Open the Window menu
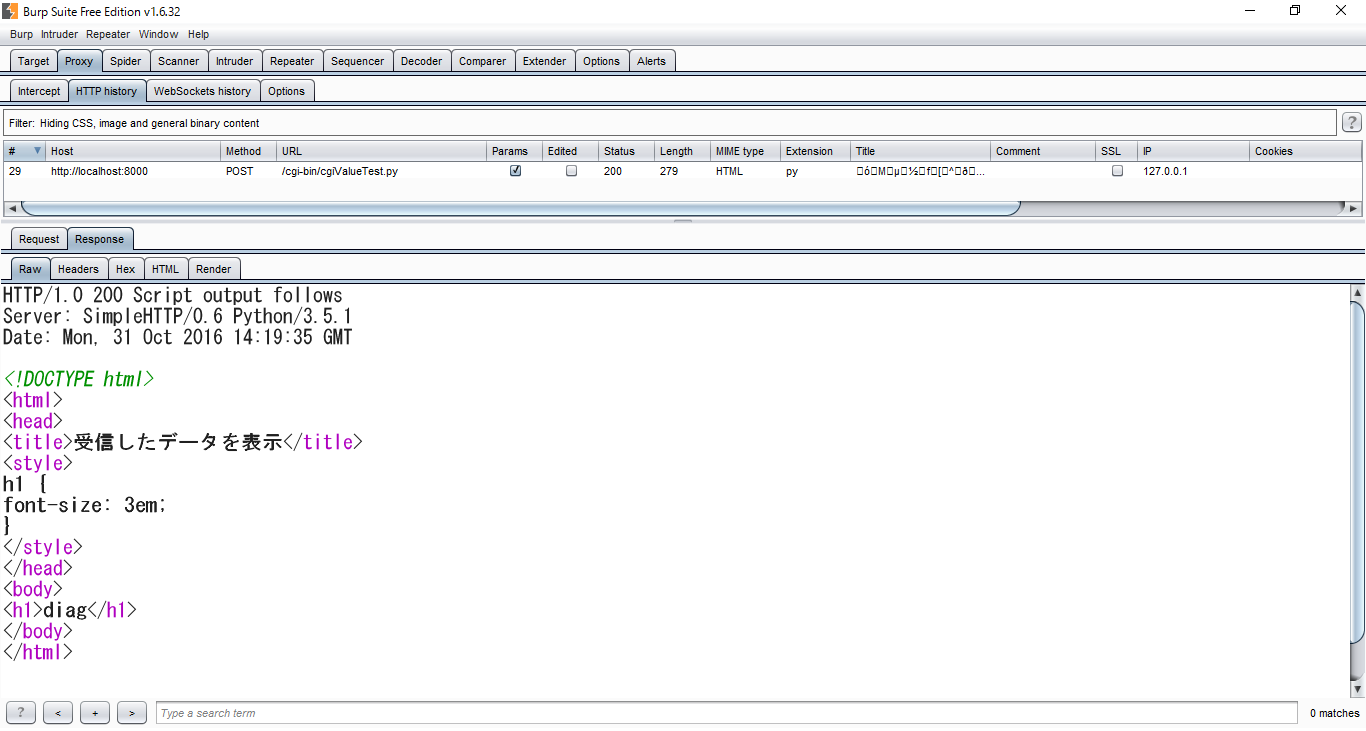 click(x=158, y=34)
